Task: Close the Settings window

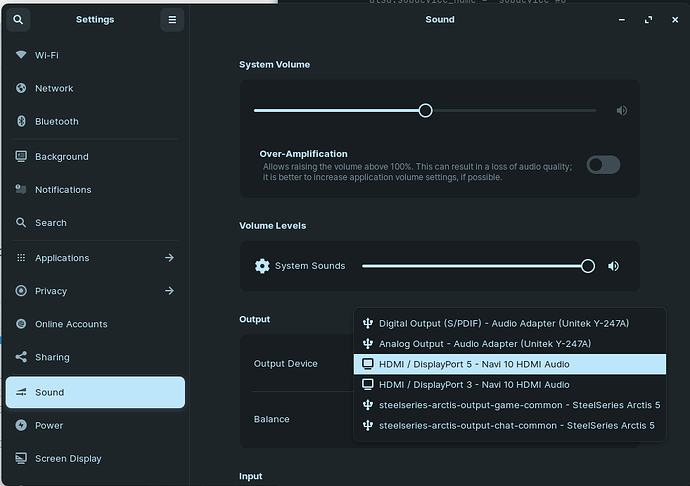Action: [x=675, y=20]
